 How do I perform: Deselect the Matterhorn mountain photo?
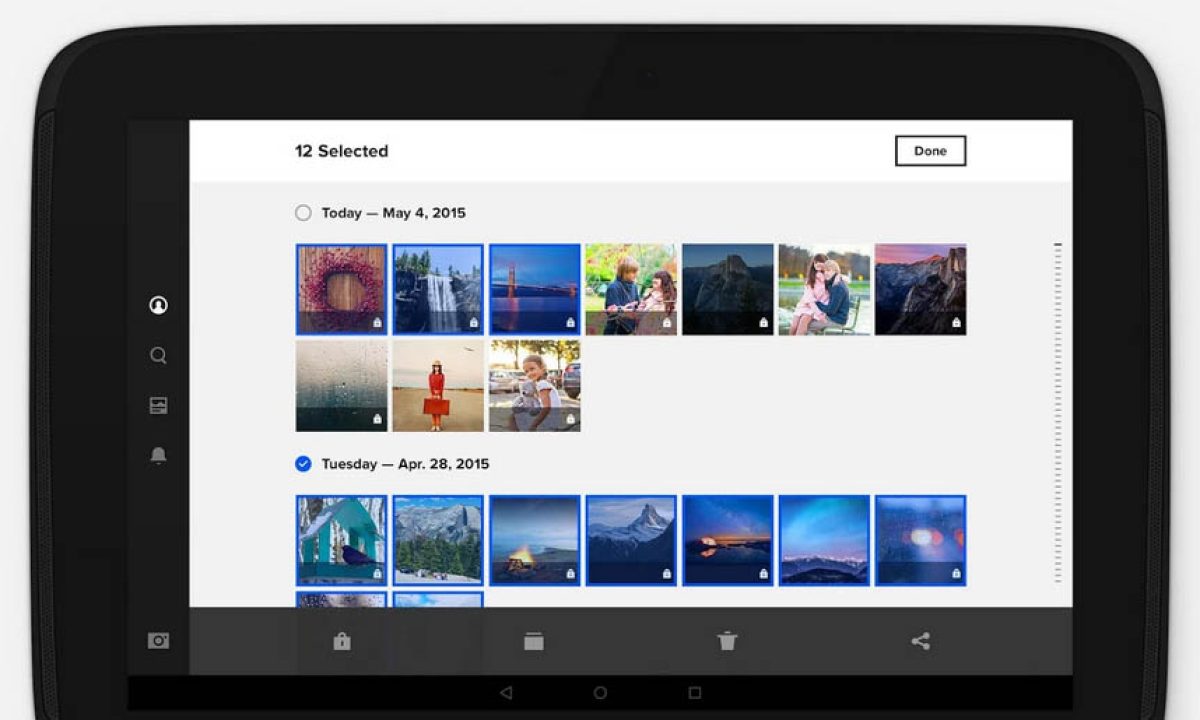click(x=631, y=540)
